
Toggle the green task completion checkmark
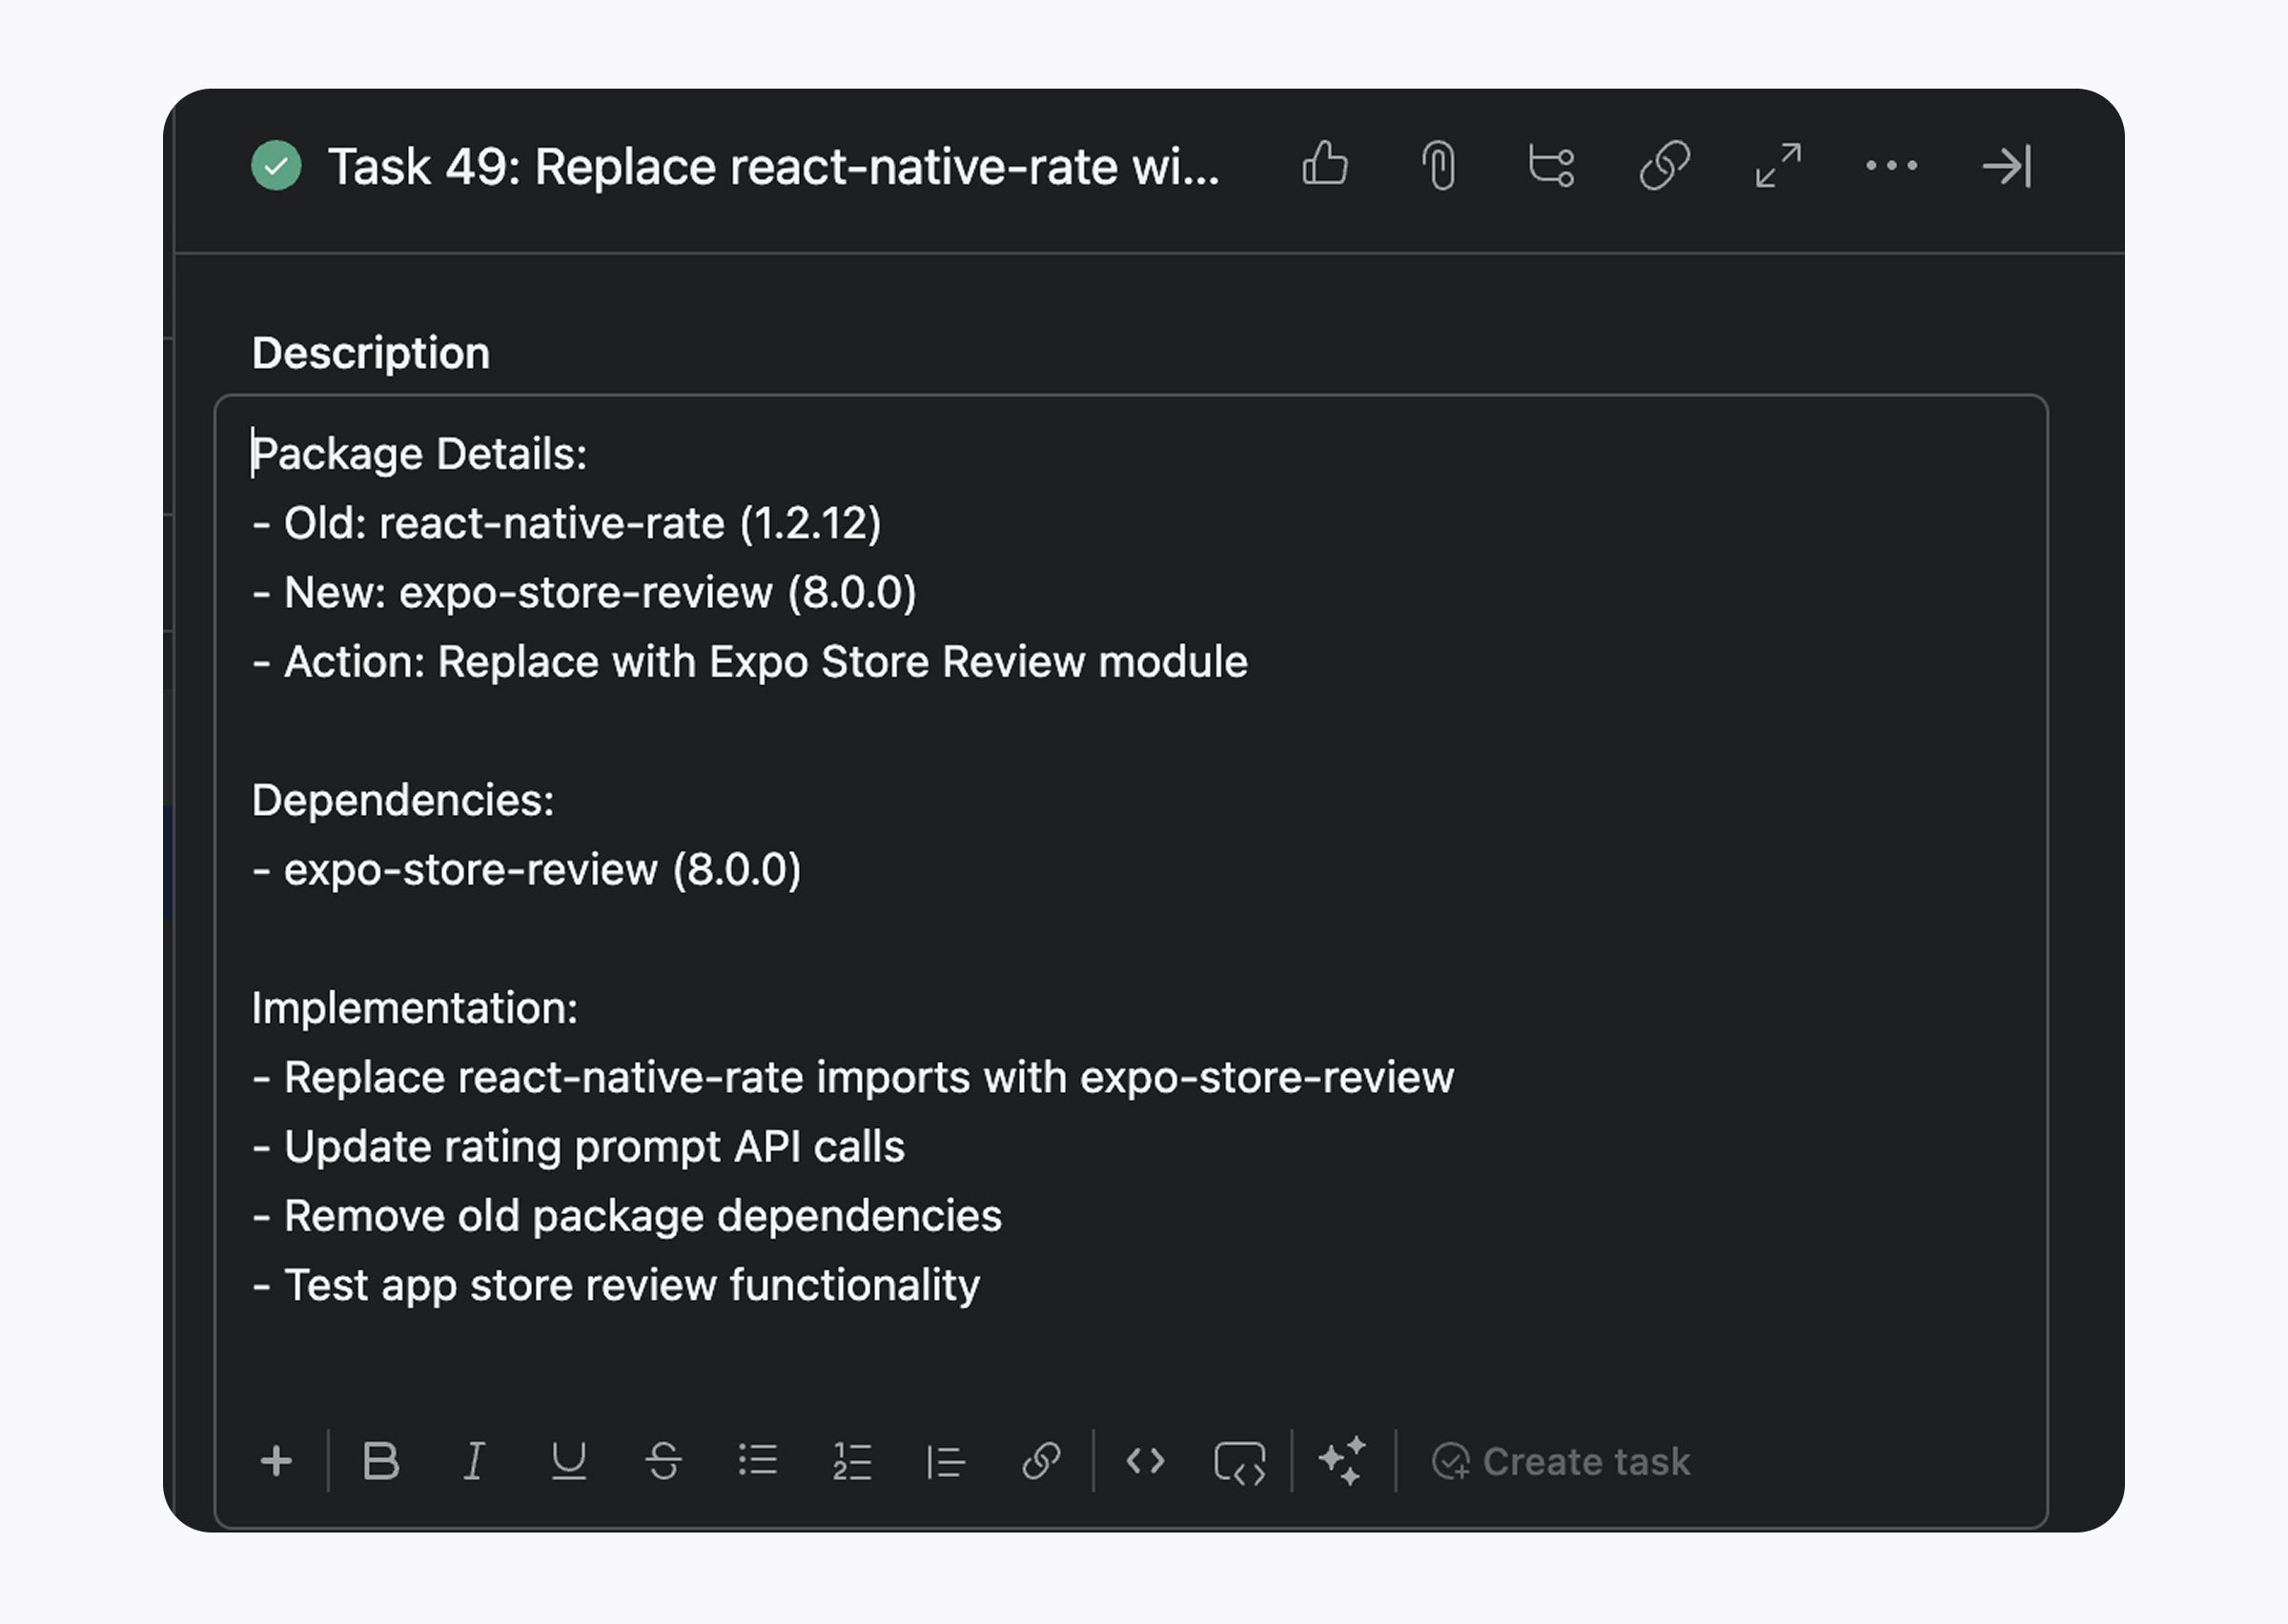click(276, 166)
